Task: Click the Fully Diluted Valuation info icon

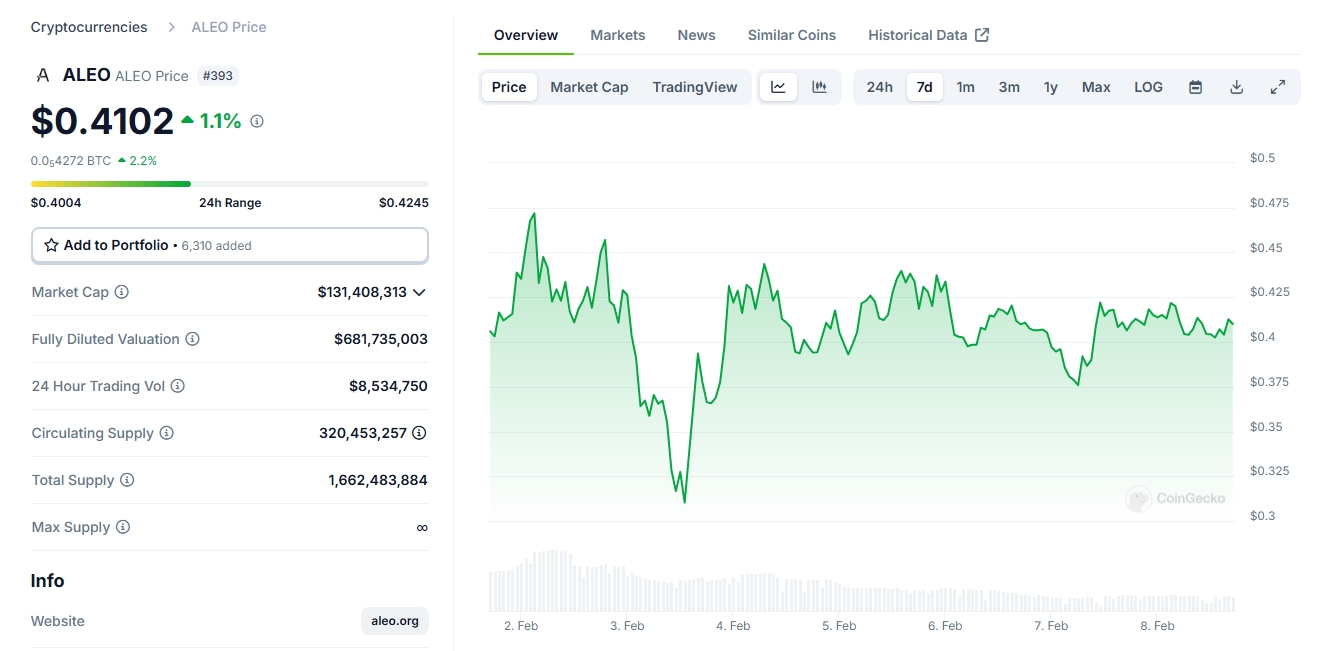Action: tap(193, 339)
